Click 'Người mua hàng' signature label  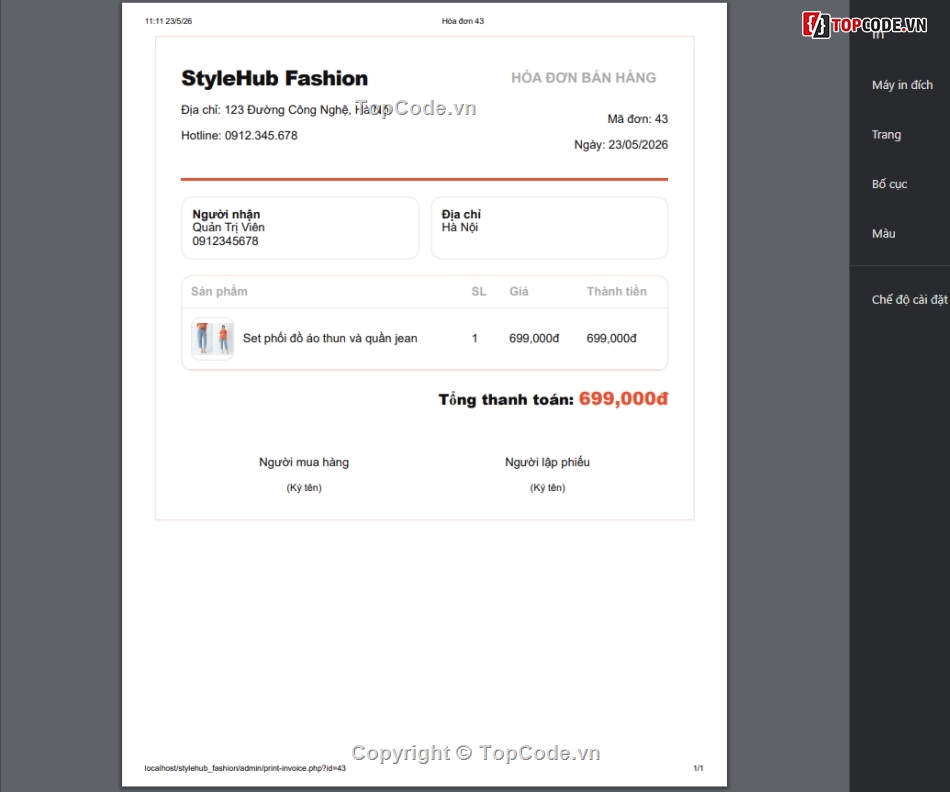coord(304,462)
